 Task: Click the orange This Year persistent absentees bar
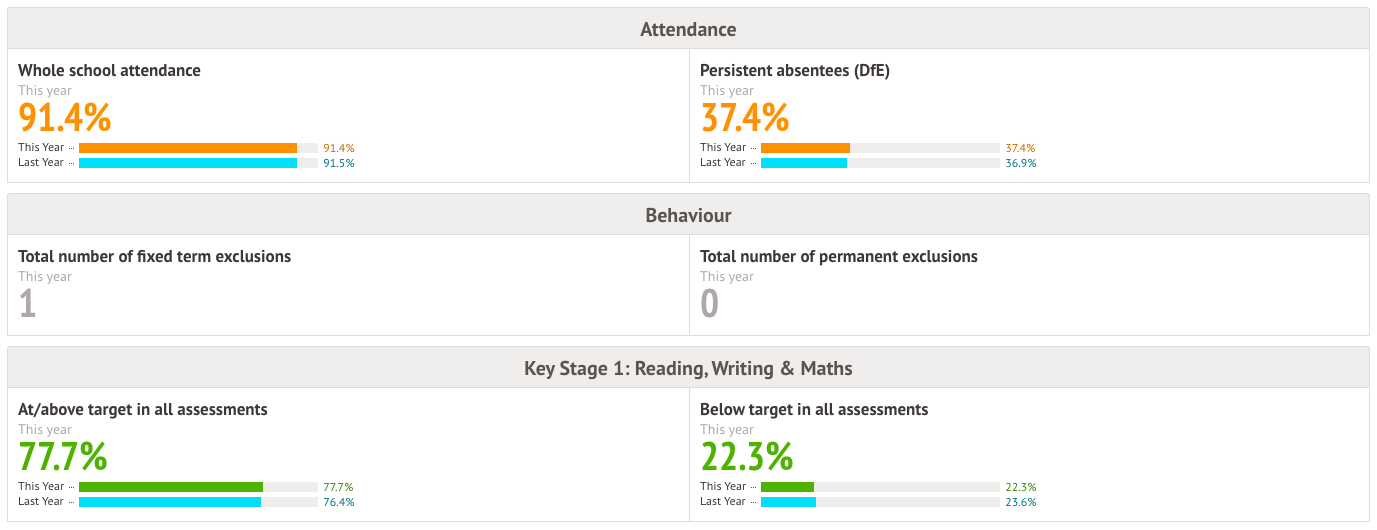805,148
